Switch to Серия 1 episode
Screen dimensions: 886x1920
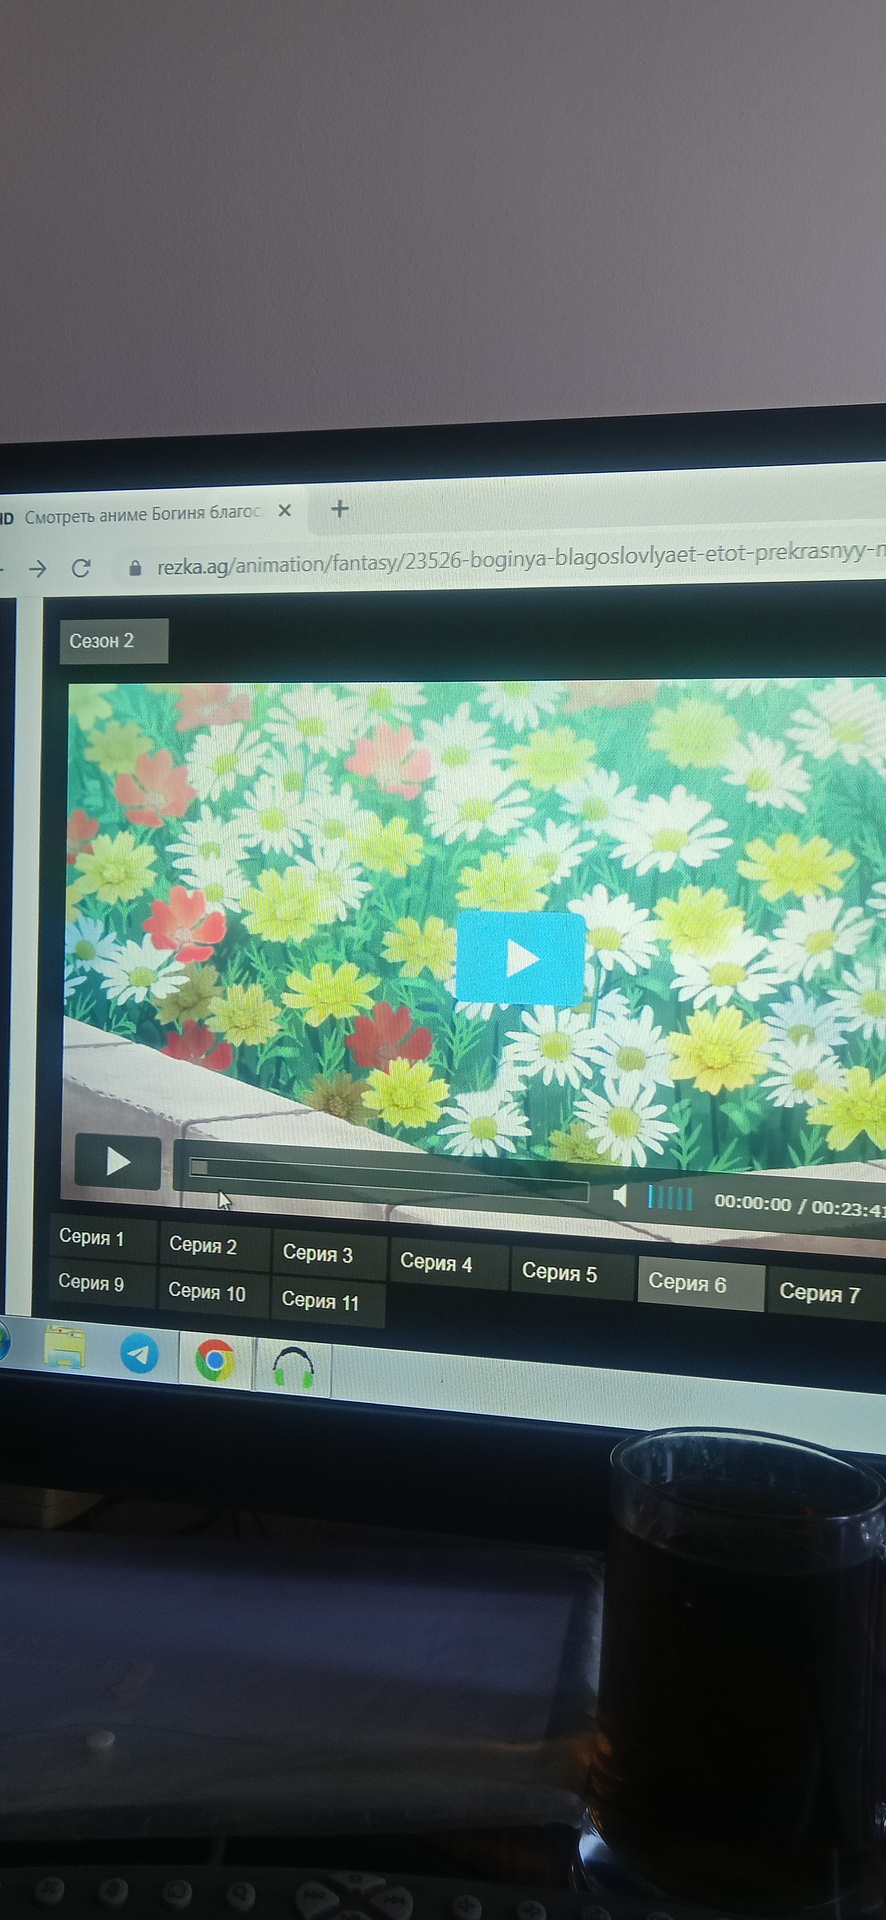click(92, 1237)
